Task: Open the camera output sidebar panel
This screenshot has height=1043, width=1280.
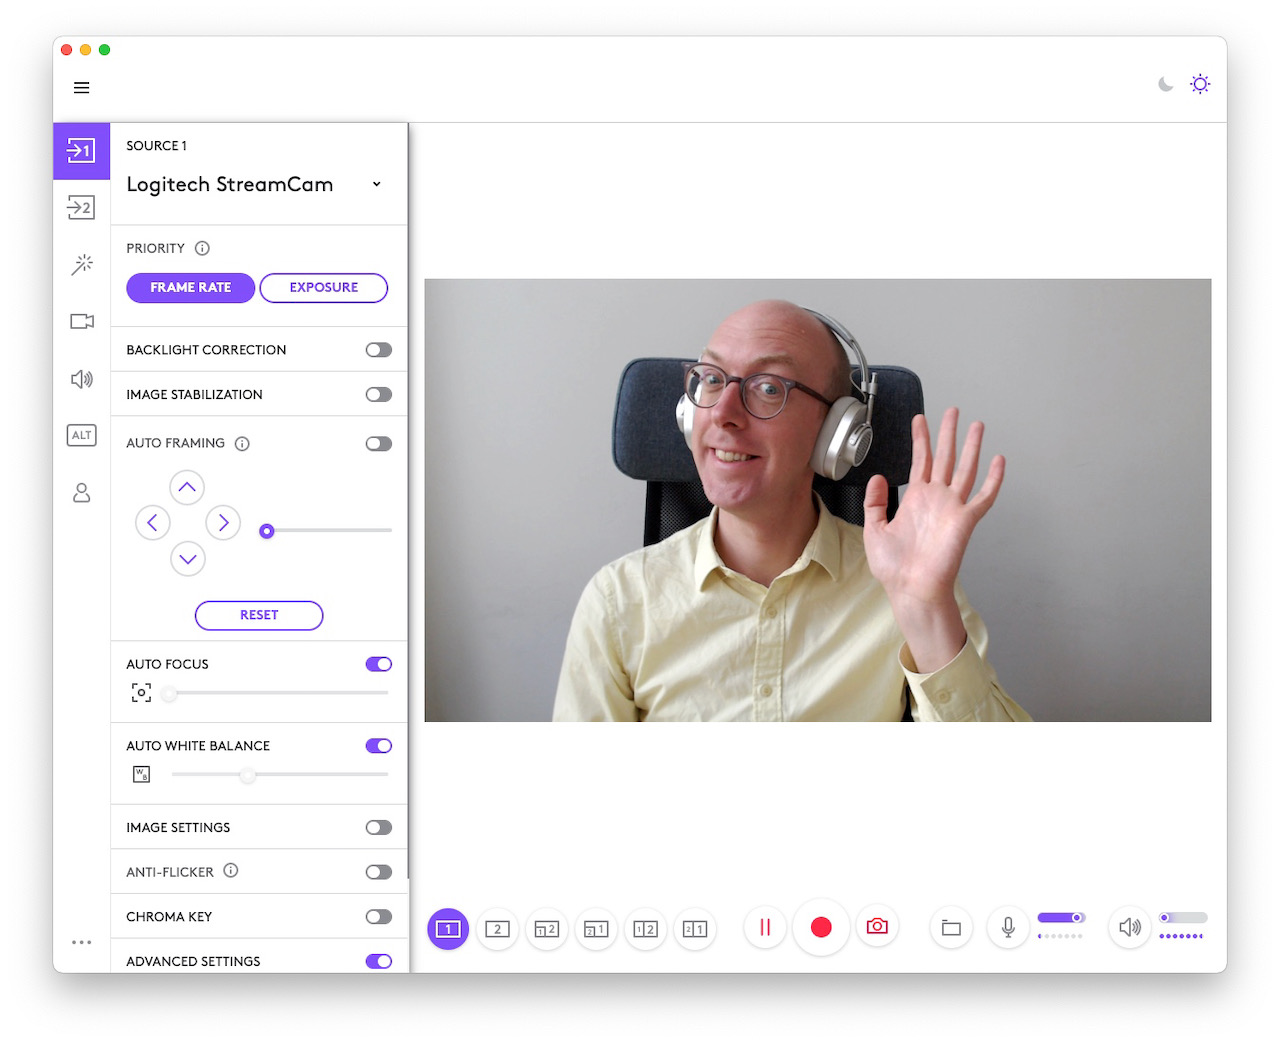Action: (81, 321)
